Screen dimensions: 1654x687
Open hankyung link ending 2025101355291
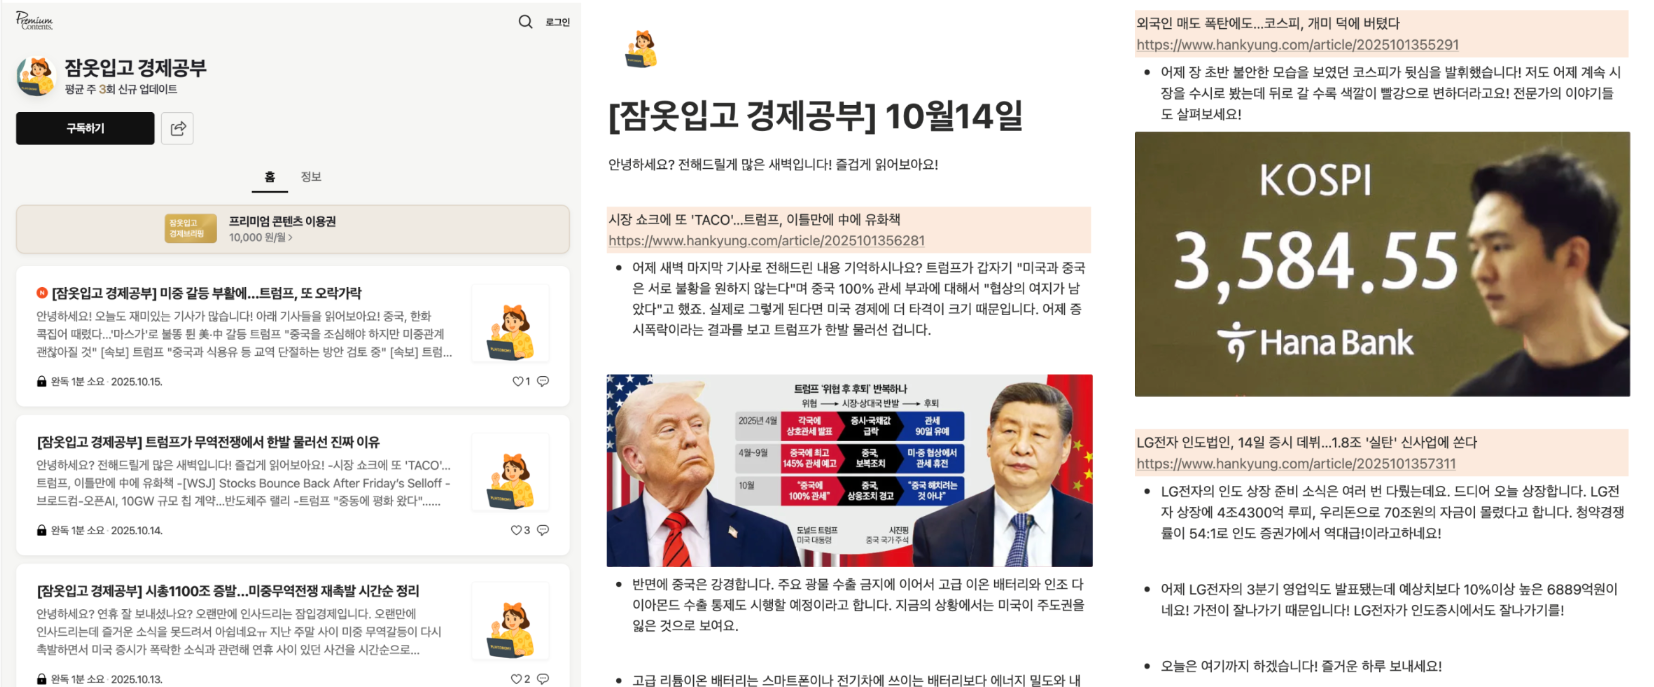[1297, 45]
